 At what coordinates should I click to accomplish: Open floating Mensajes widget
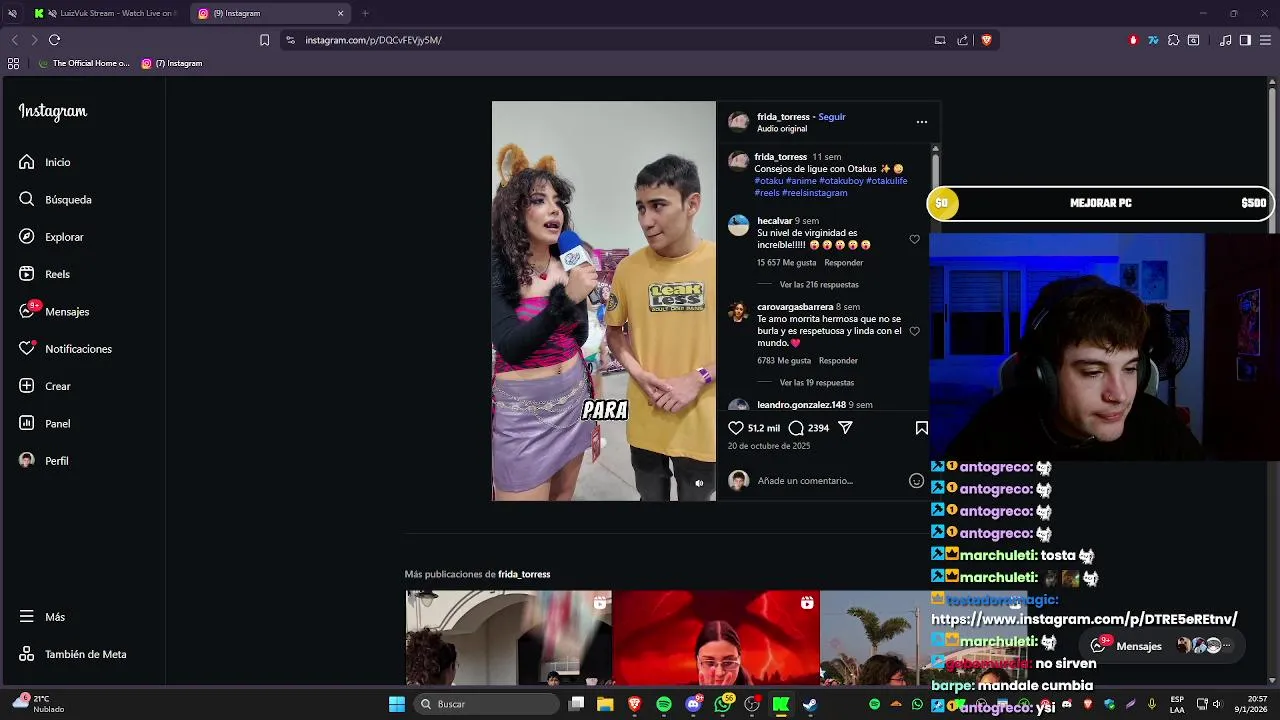click(x=1161, y=646)
